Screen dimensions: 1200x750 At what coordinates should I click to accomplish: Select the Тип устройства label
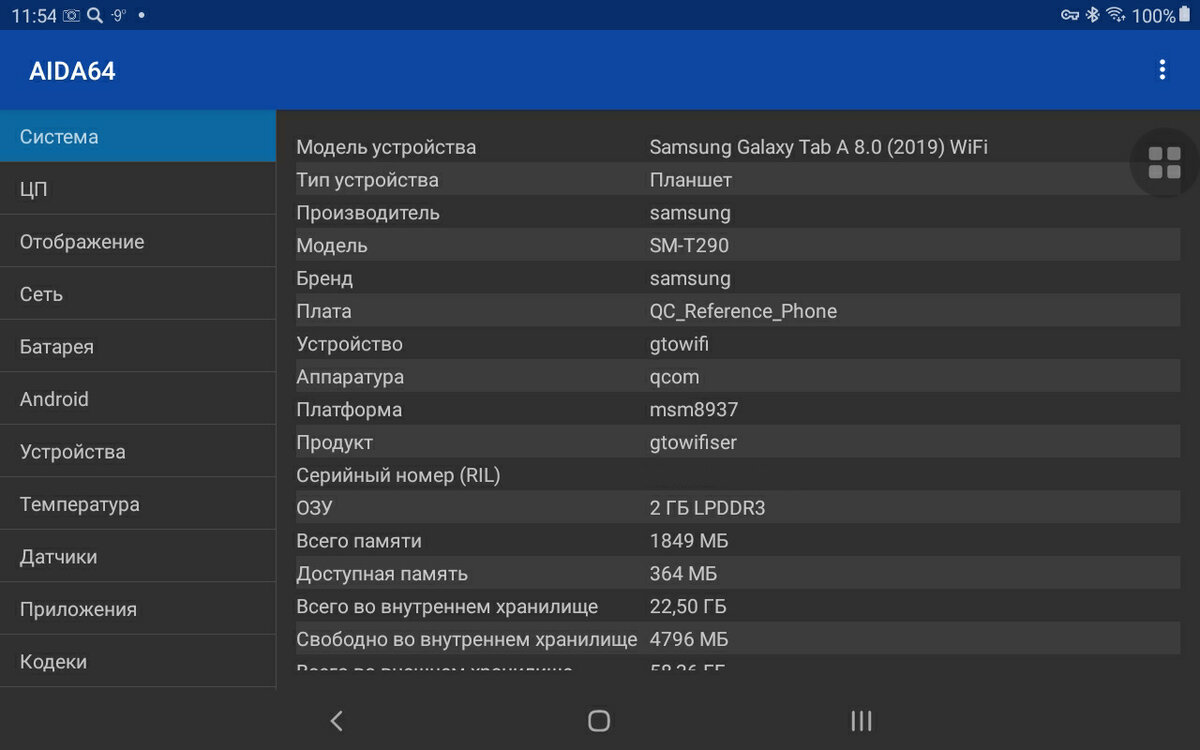tap(367, 181)
